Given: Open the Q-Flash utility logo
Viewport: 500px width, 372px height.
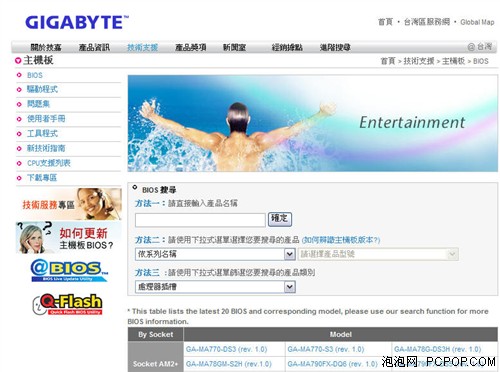Looking at the screenshot, I should coord(68,304).
